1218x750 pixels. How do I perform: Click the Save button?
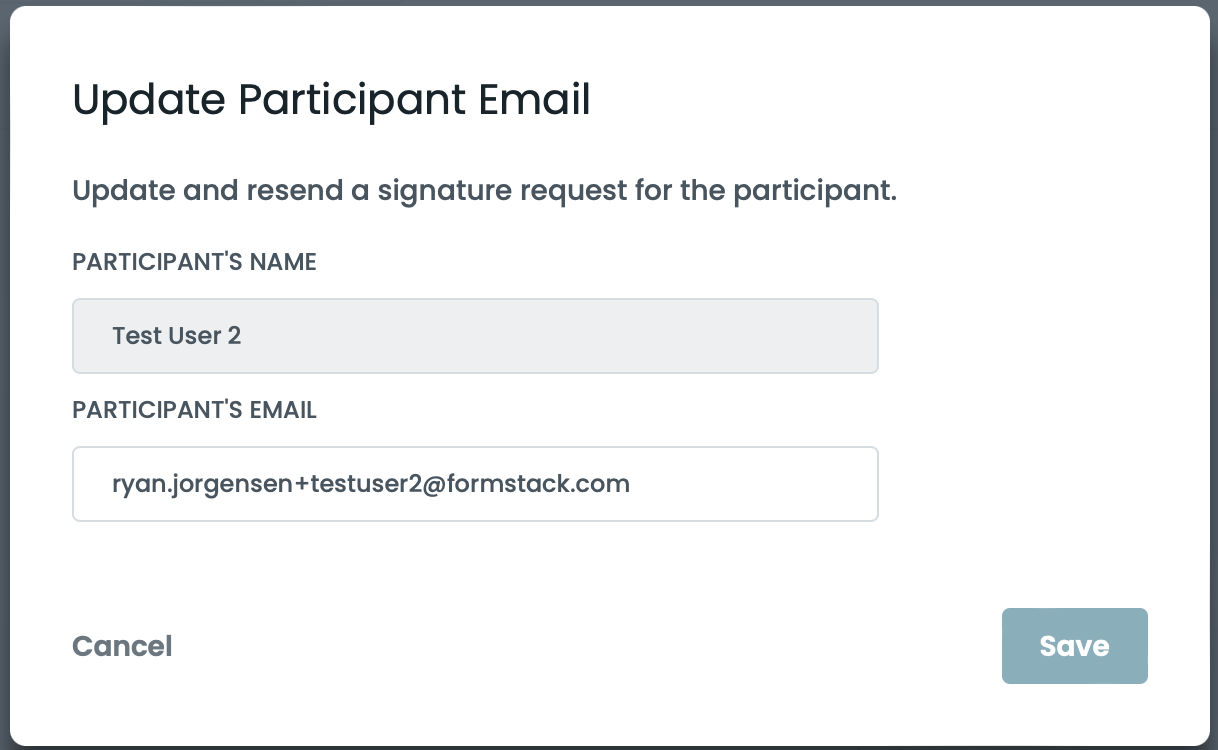pyautogui.click(x=1074, y=646)
